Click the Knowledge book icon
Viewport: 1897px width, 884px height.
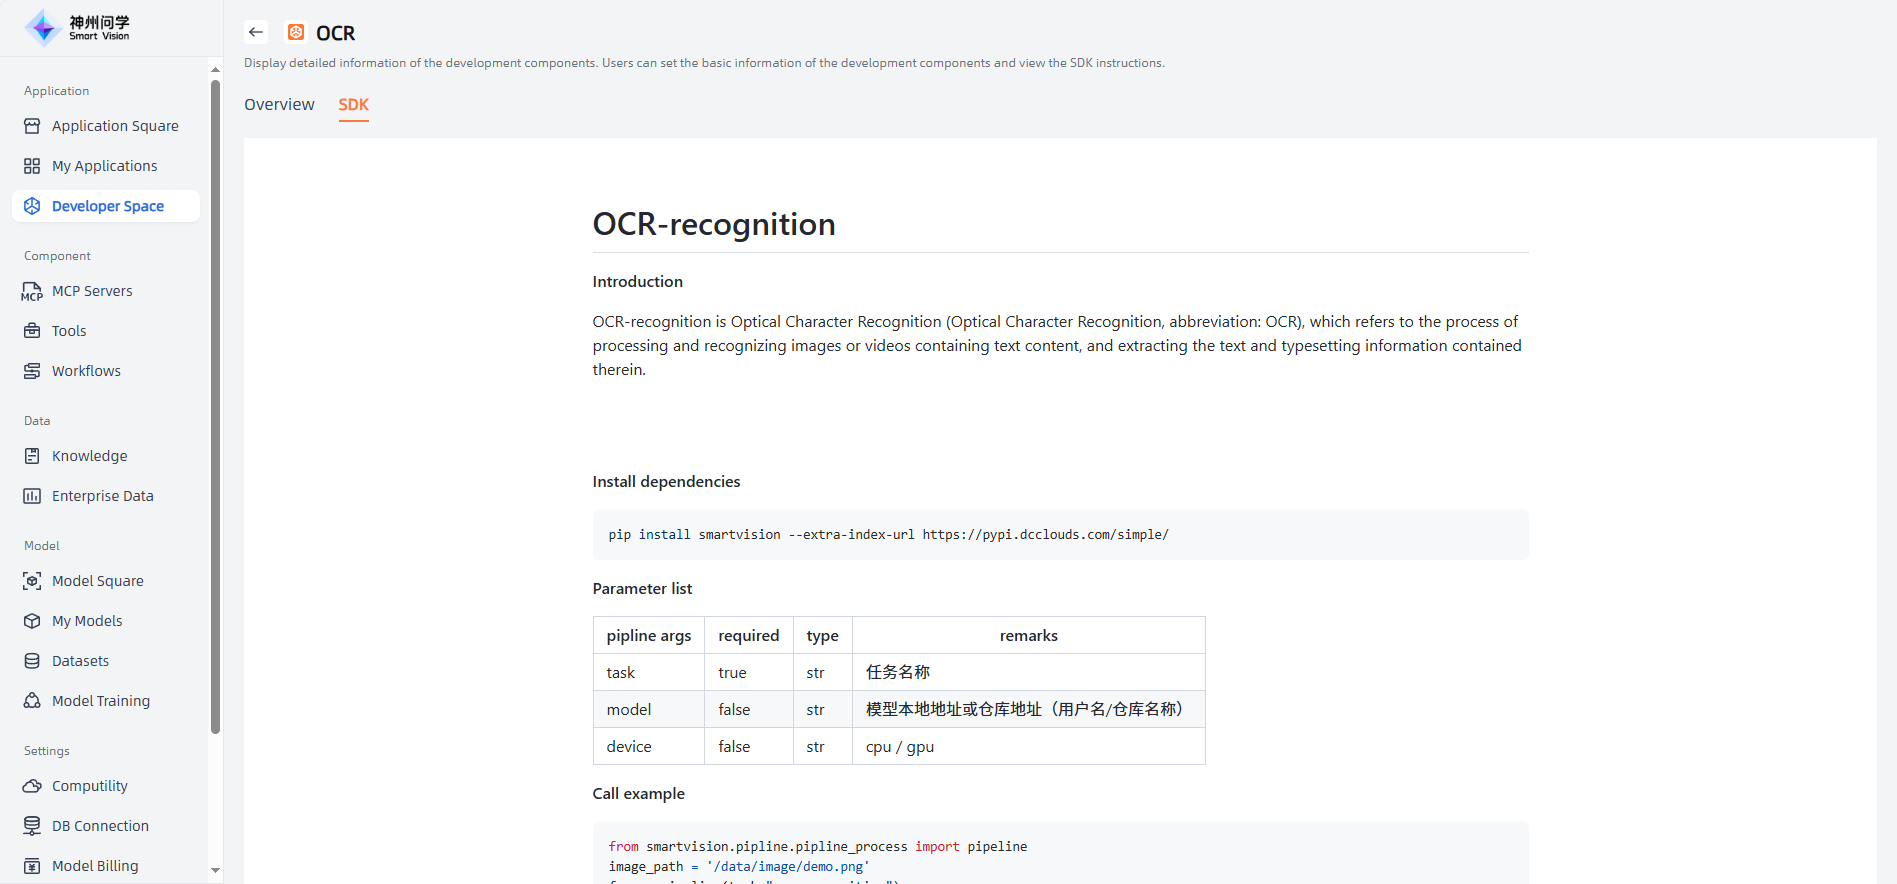[x=32, y=456]
